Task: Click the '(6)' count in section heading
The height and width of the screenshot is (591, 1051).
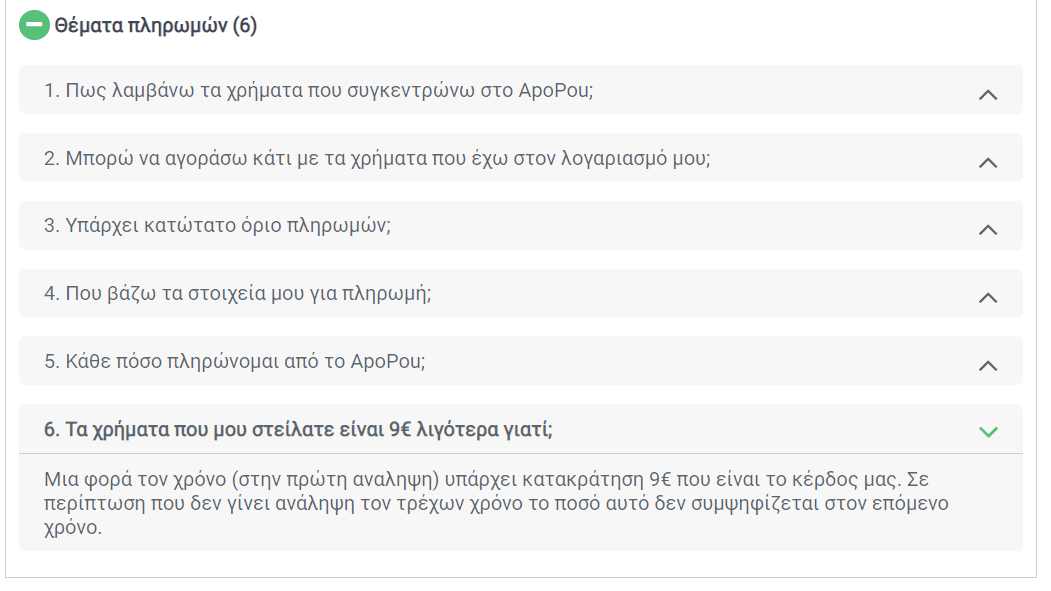Action: click(x=245, y=25)
